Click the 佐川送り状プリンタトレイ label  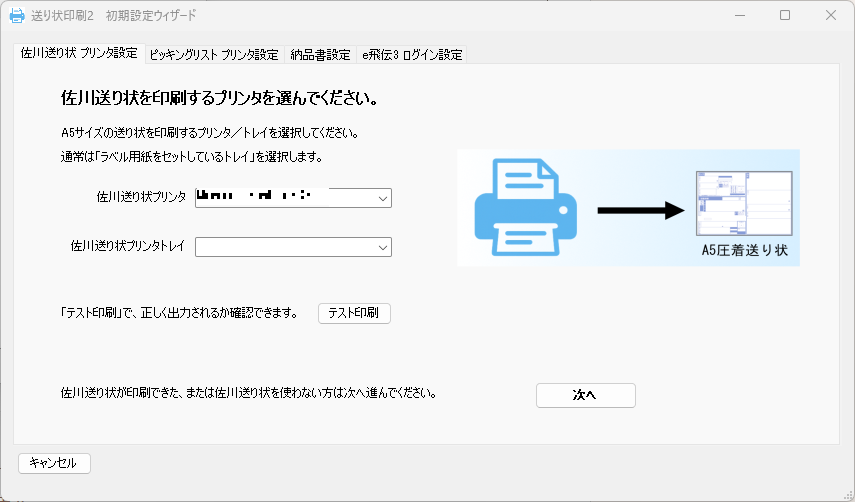click(128, 246)
